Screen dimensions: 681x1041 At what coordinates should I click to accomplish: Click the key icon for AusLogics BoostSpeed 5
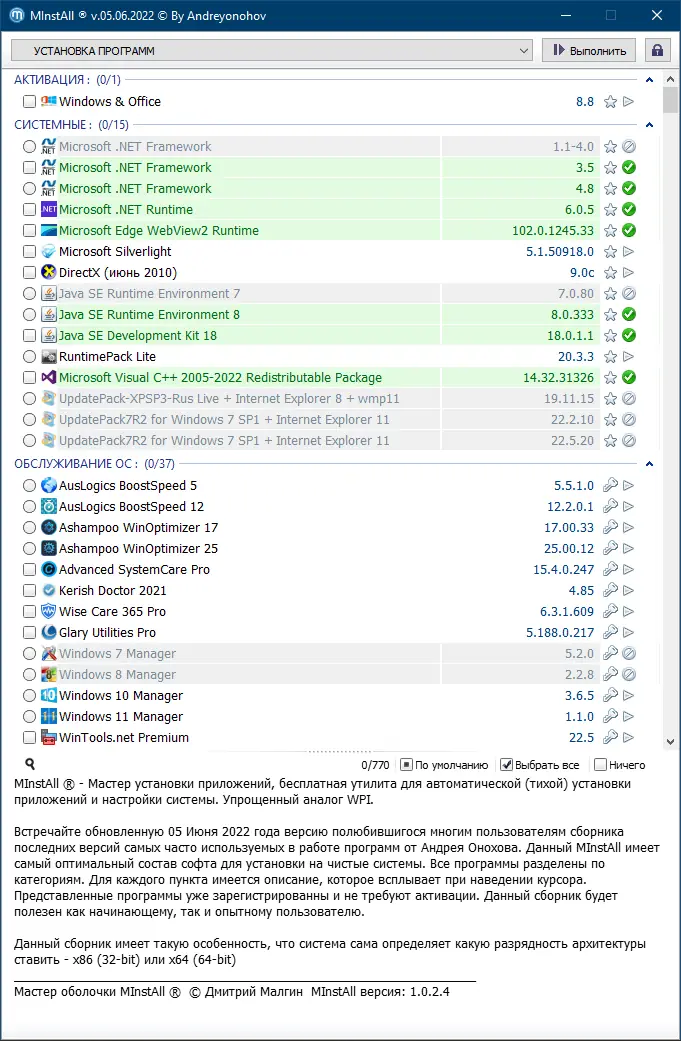coord(610,485)
